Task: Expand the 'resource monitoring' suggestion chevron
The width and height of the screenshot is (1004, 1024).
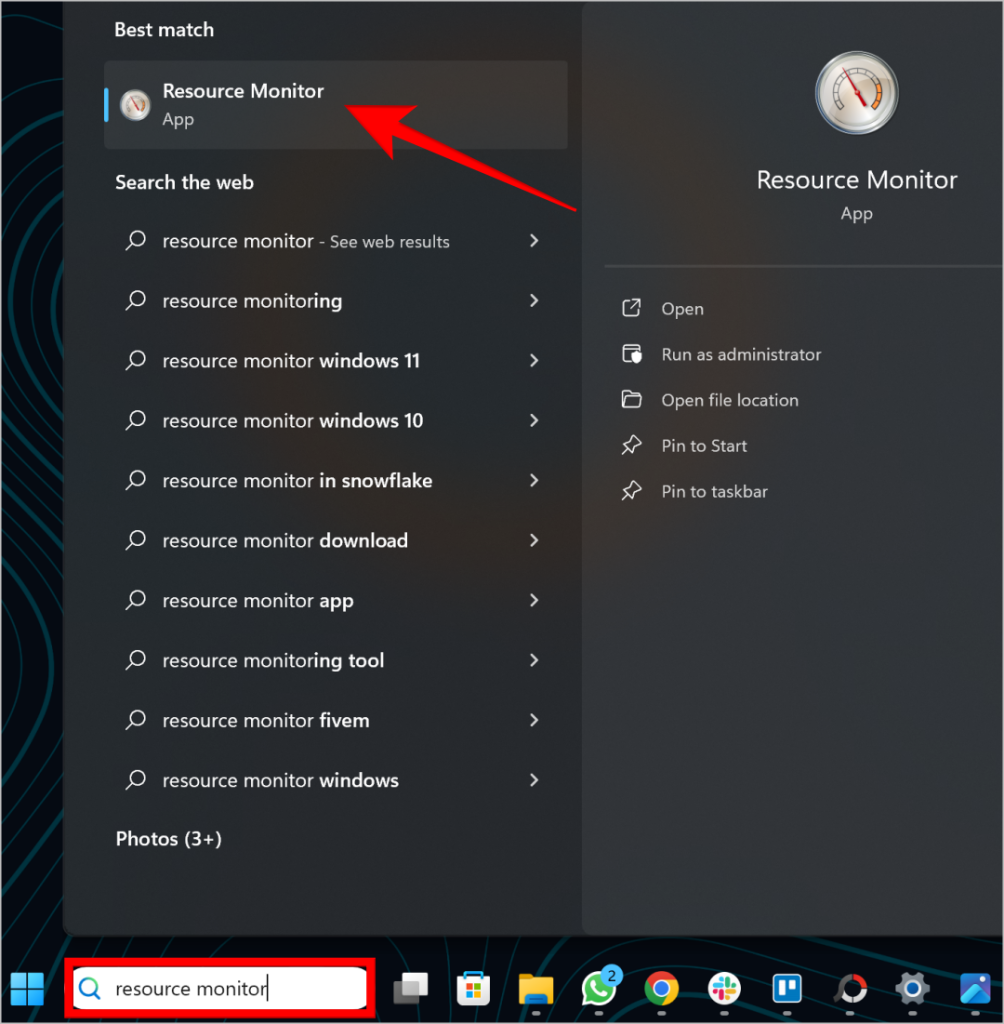Action: coord(534,300)
